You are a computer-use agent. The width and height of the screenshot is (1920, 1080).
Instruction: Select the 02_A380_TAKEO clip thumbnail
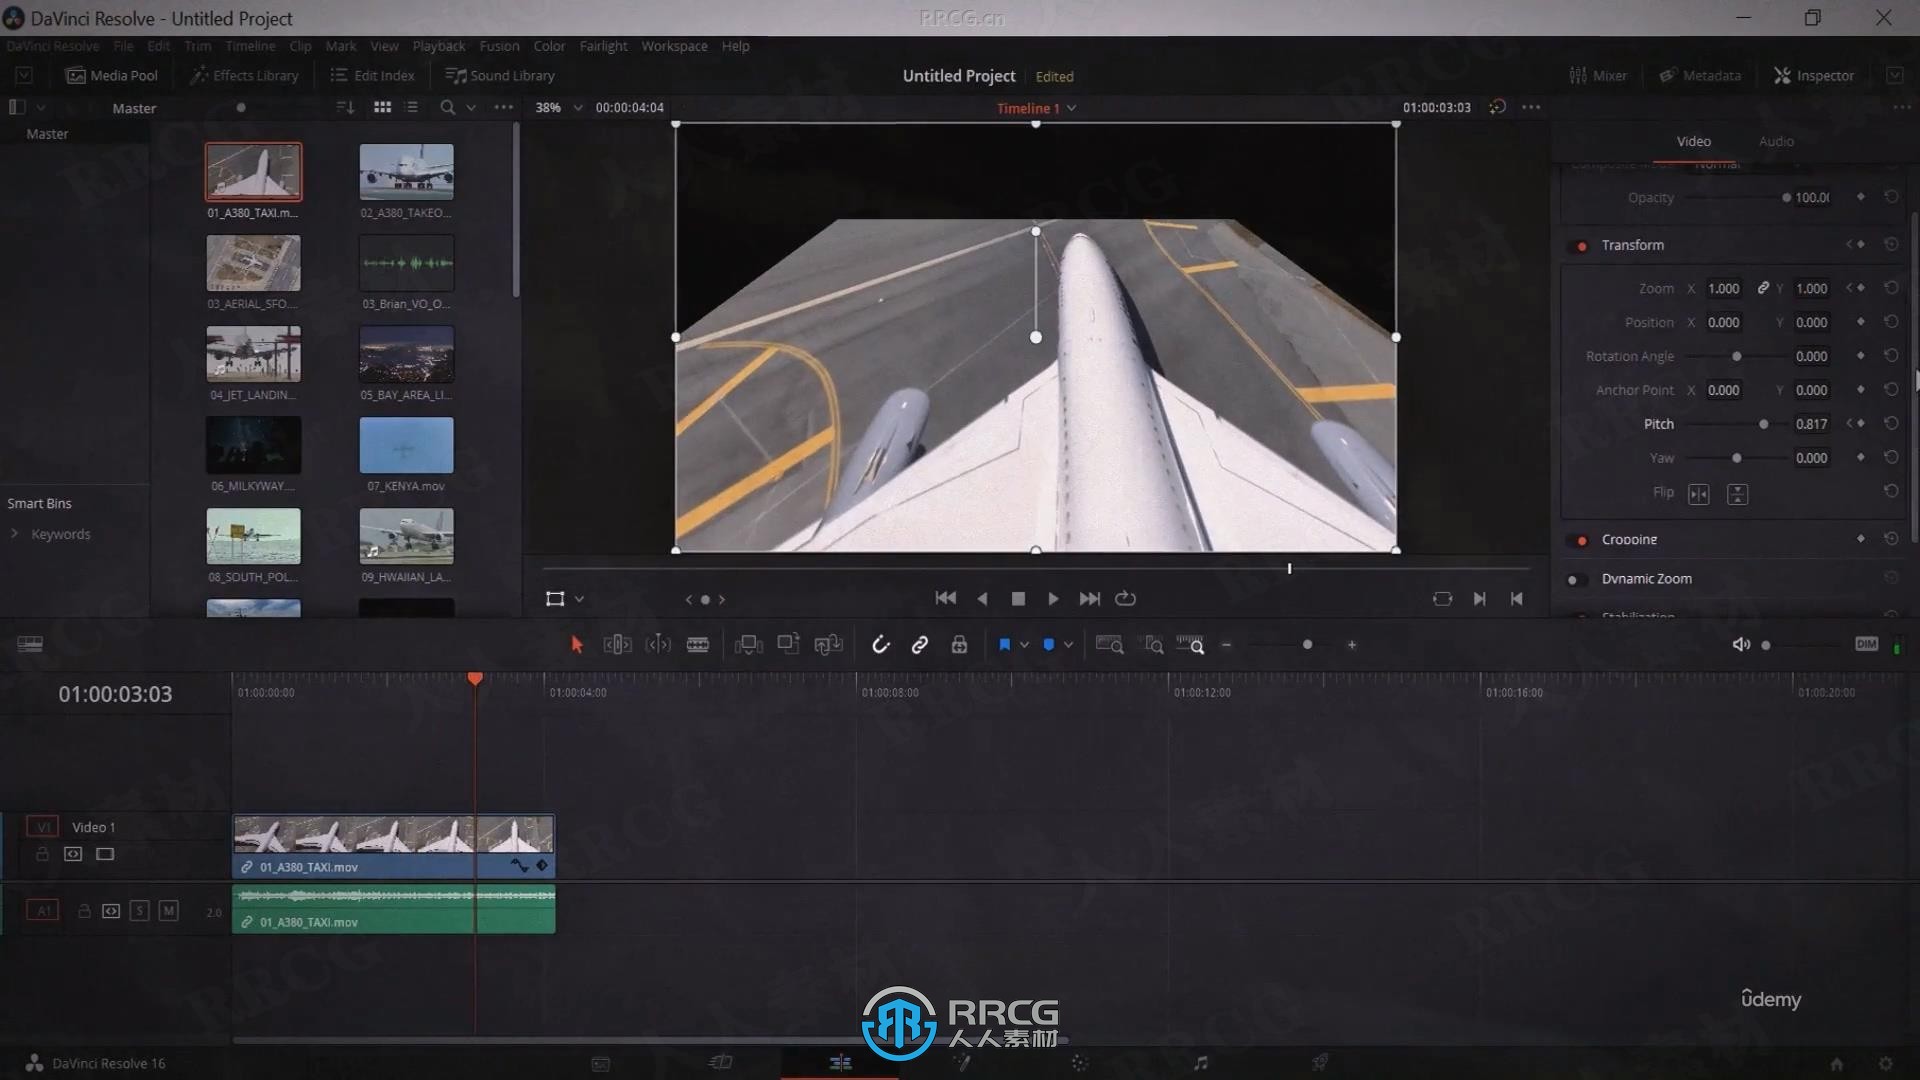pos(406,171)
